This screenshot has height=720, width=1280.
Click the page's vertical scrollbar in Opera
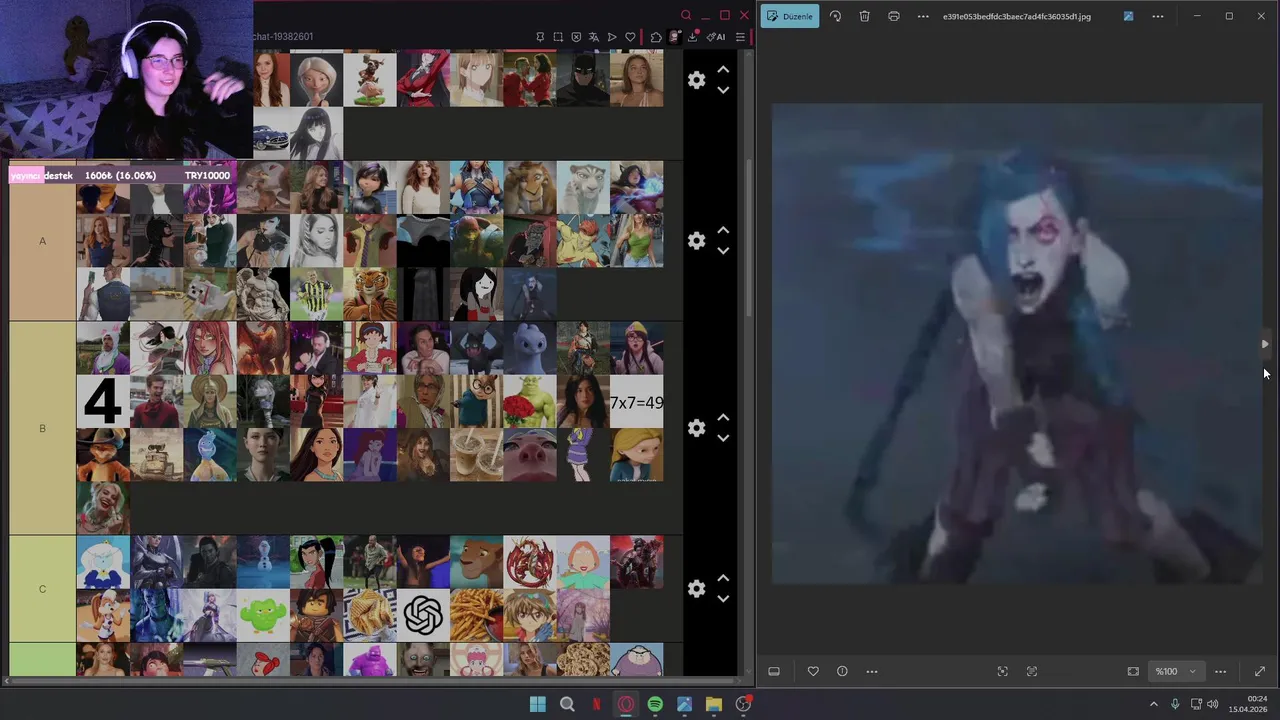click(x=748, y=240)
